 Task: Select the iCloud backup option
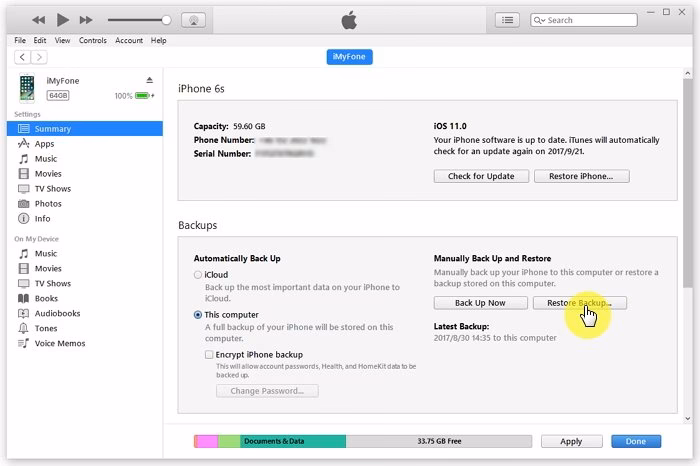click(198, 274)
